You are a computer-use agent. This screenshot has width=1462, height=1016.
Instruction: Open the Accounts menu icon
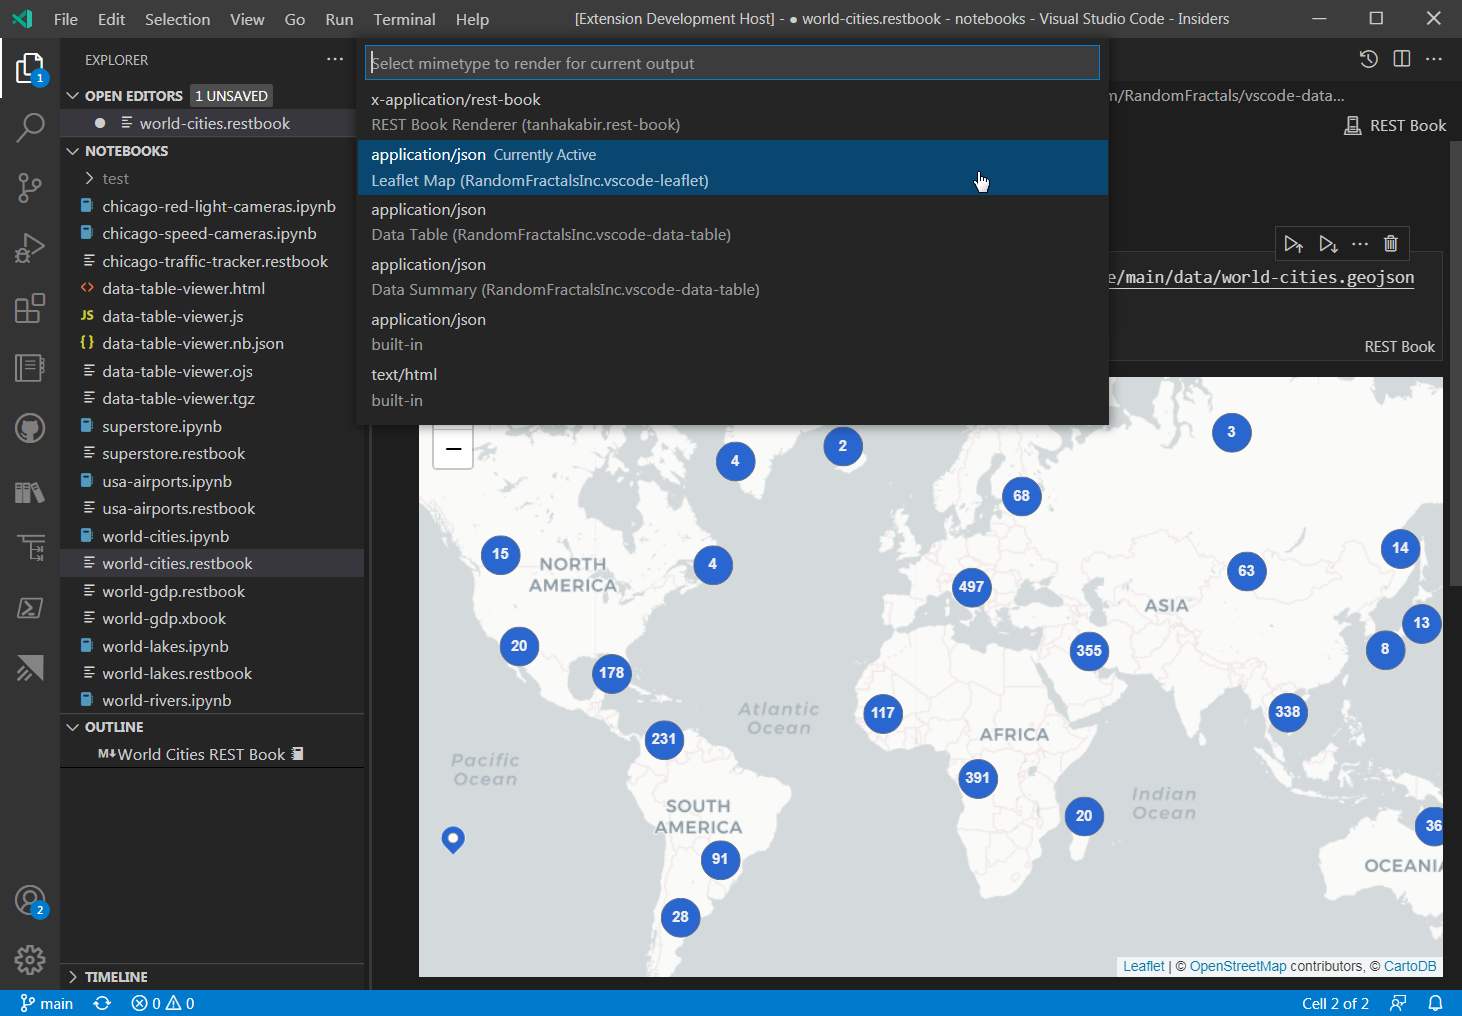[x=30, y=901]
